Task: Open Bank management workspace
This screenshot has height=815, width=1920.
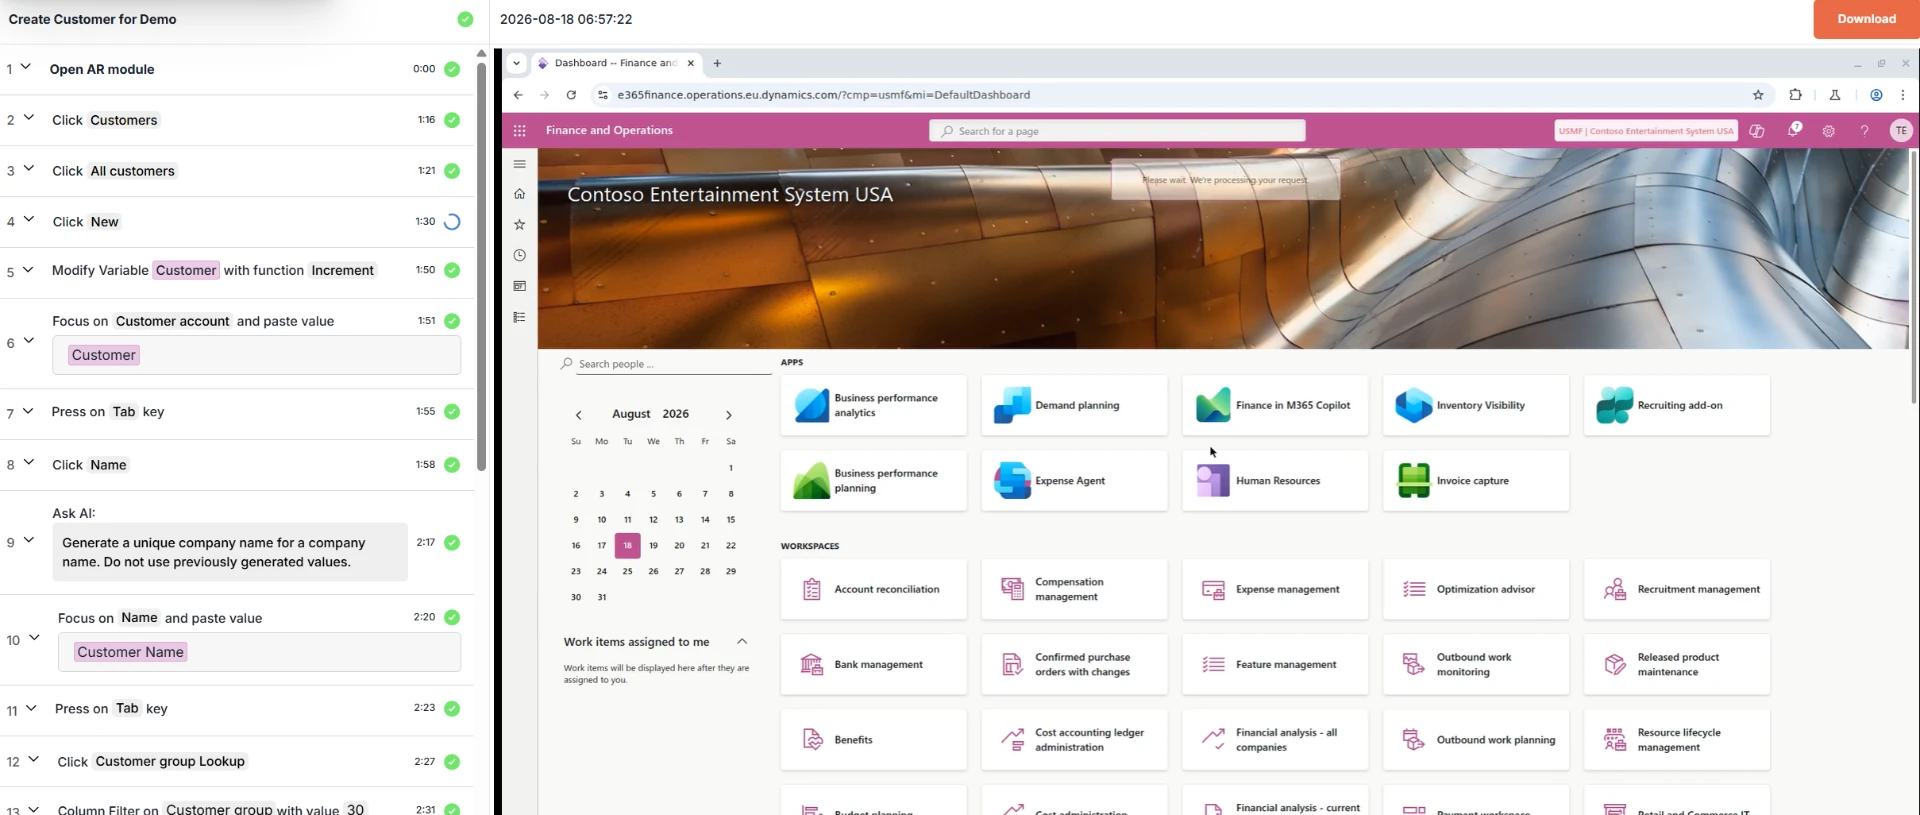Action: click(874, 664)
